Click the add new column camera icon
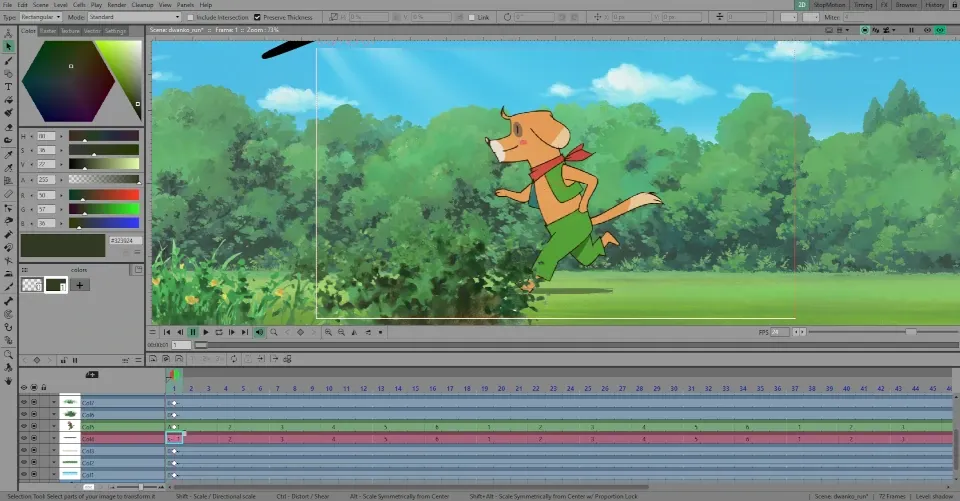The height and width of the screenshot is (501, 960). coord(92,374)
